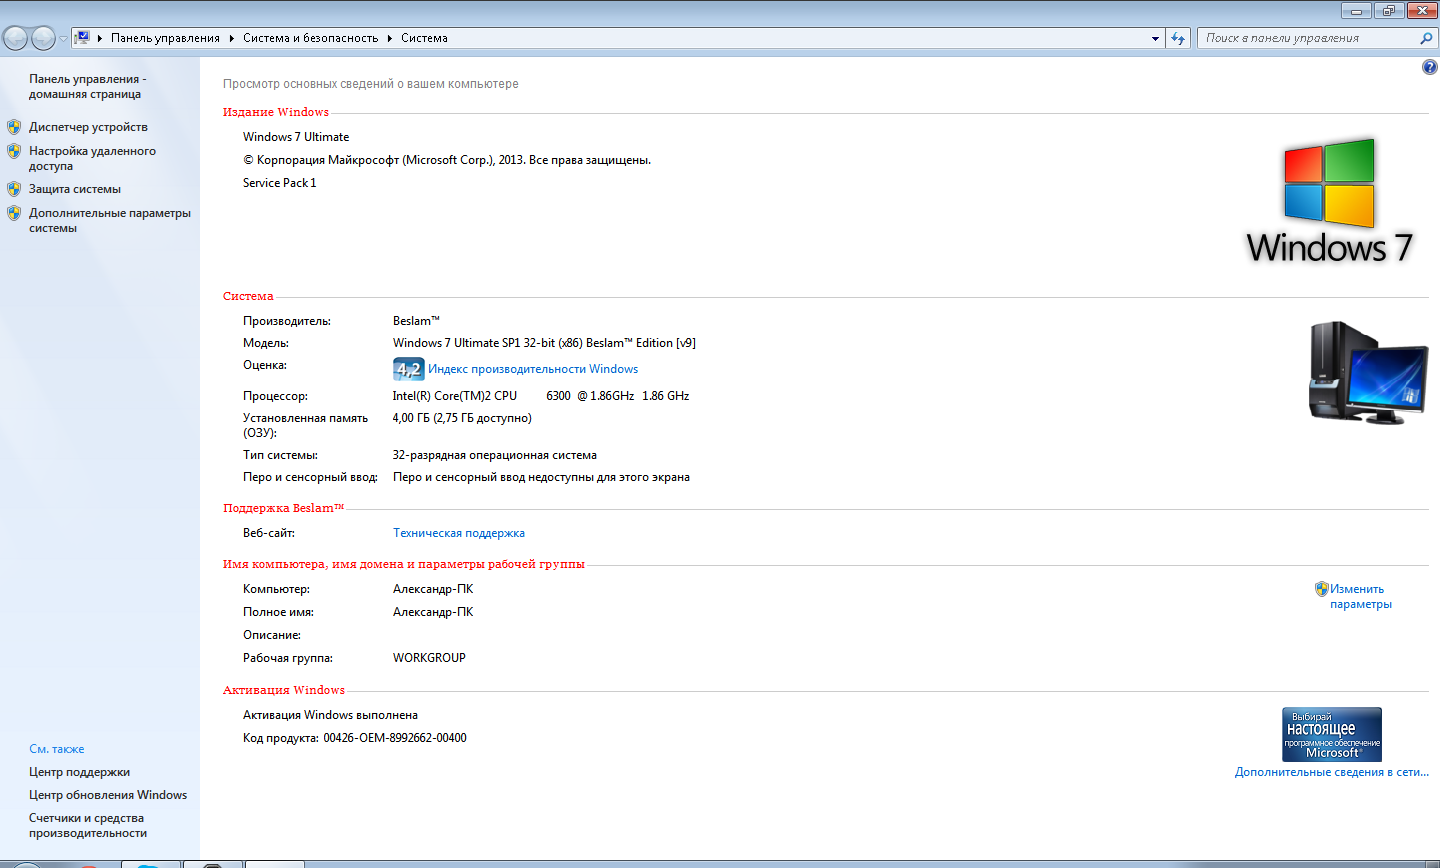Open 'Диспетчер устройств' link
The height and width of the screenshot is (868, 1440).
pos(88,127)
